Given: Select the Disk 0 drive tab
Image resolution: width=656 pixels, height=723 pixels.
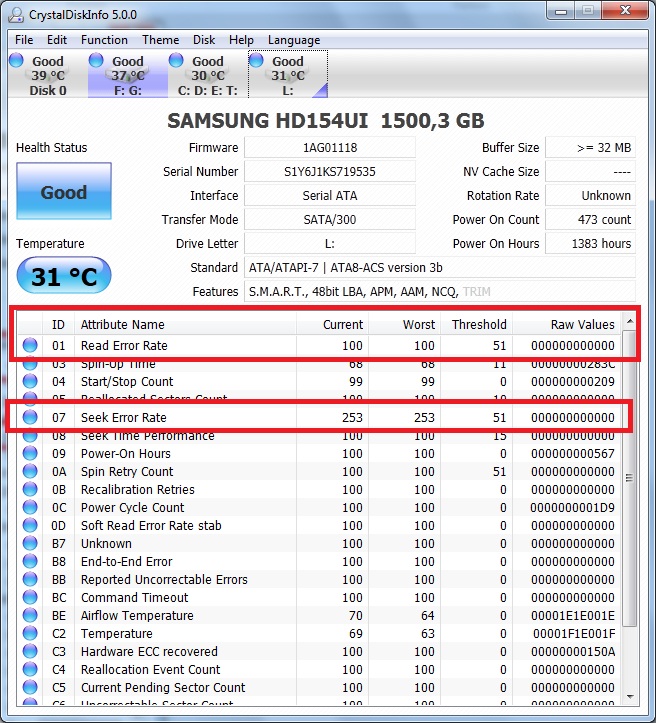Looking at the screenshot, I should click(x=47, y=75).
